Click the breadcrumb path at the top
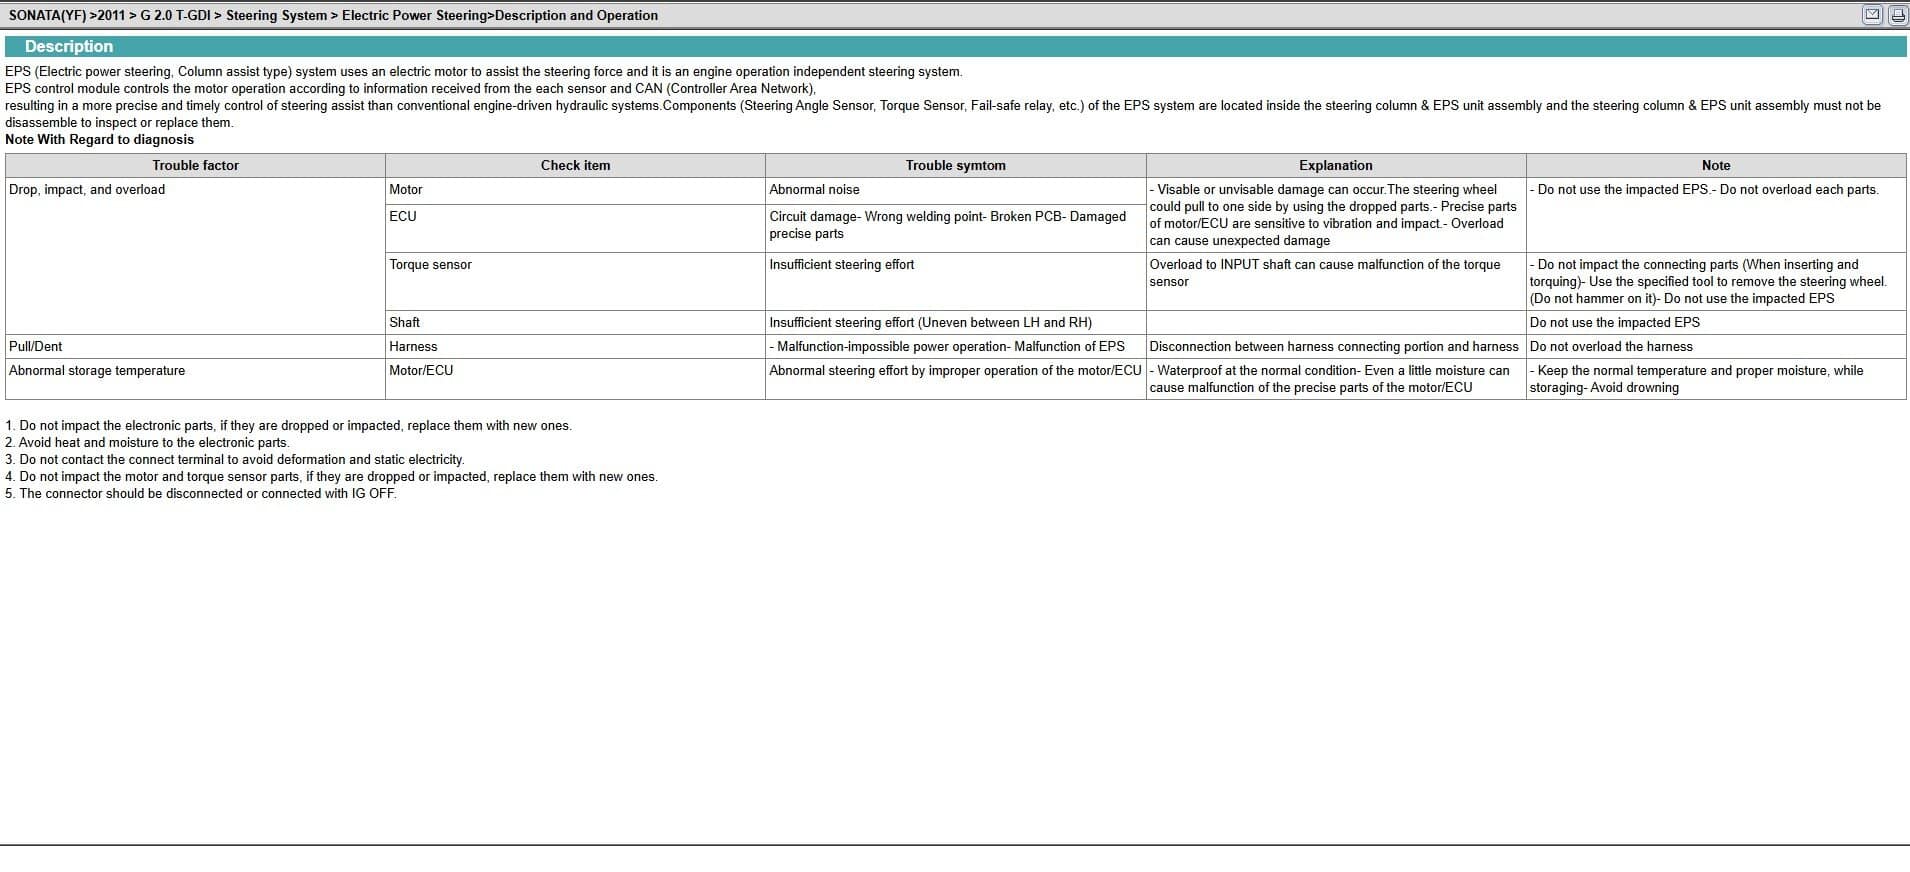 [333, 15]
